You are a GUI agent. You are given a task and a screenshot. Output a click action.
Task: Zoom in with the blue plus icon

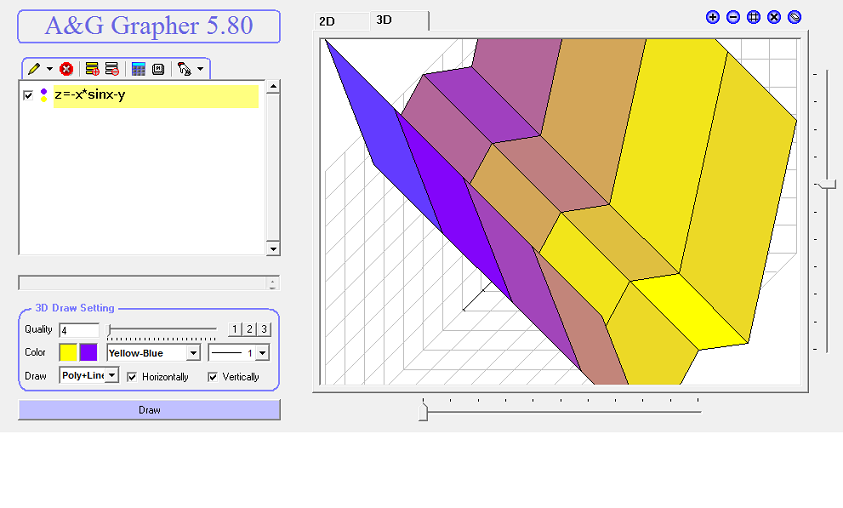(x=713, y=17)
